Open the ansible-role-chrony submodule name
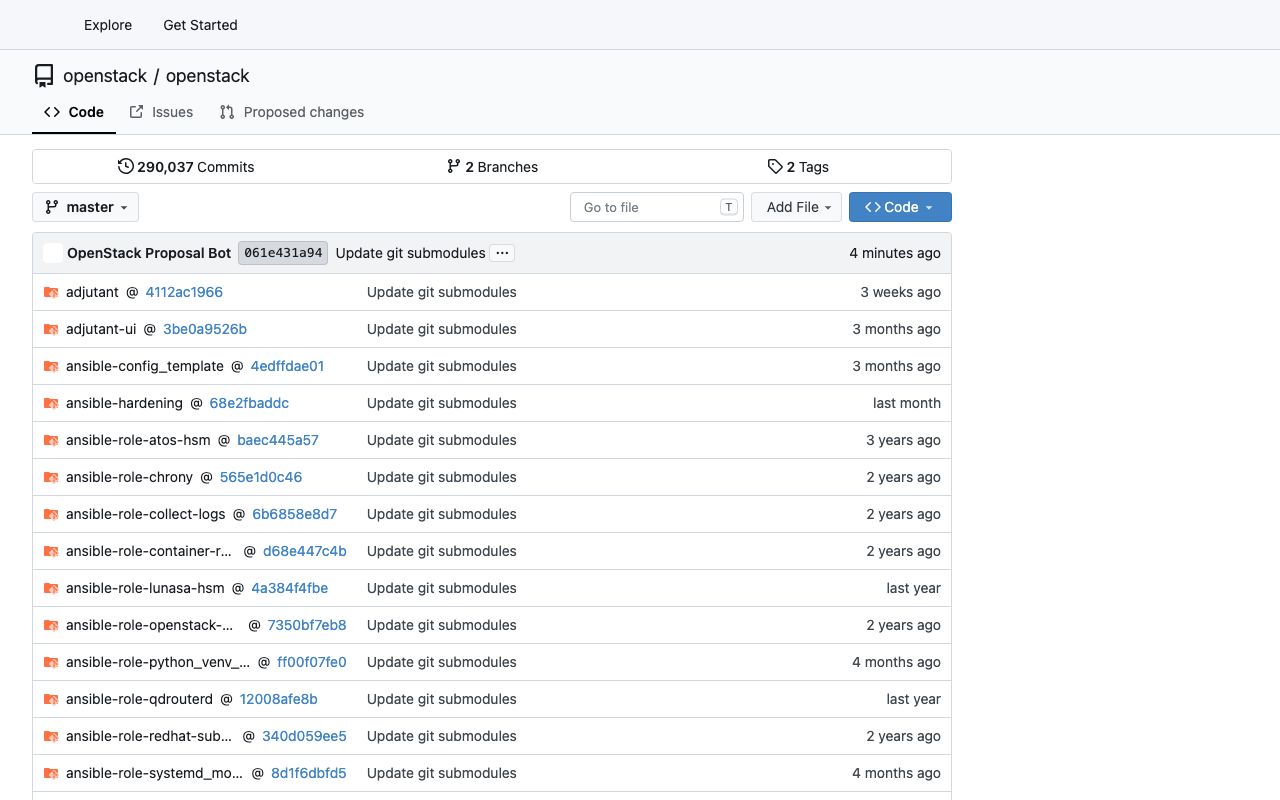This screenshot has width=1280, height=800. 129,477
